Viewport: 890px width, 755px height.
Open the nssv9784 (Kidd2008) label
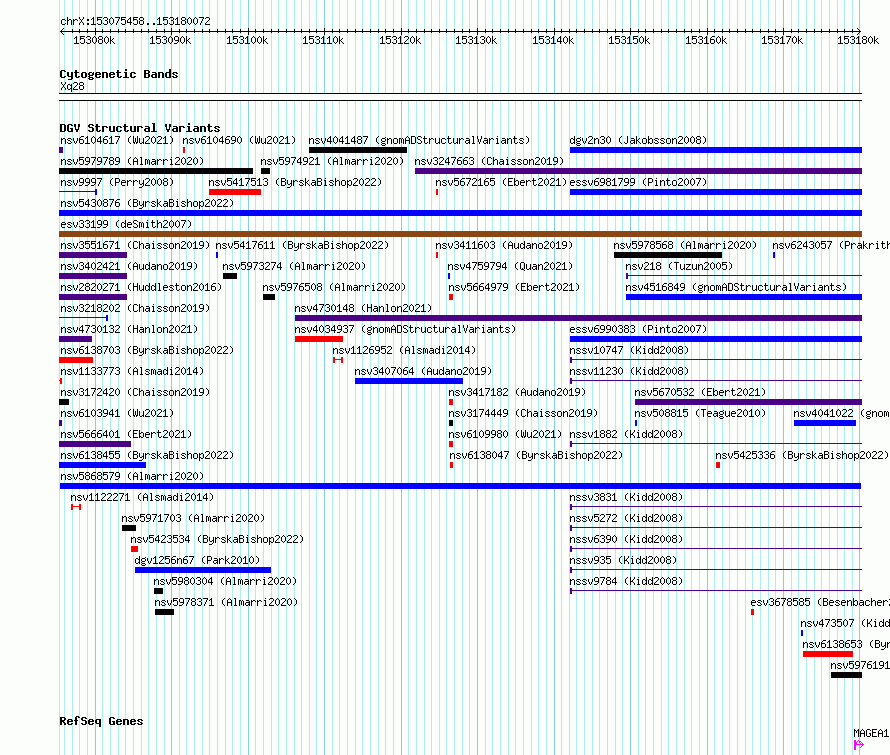(x=626, y=581)
